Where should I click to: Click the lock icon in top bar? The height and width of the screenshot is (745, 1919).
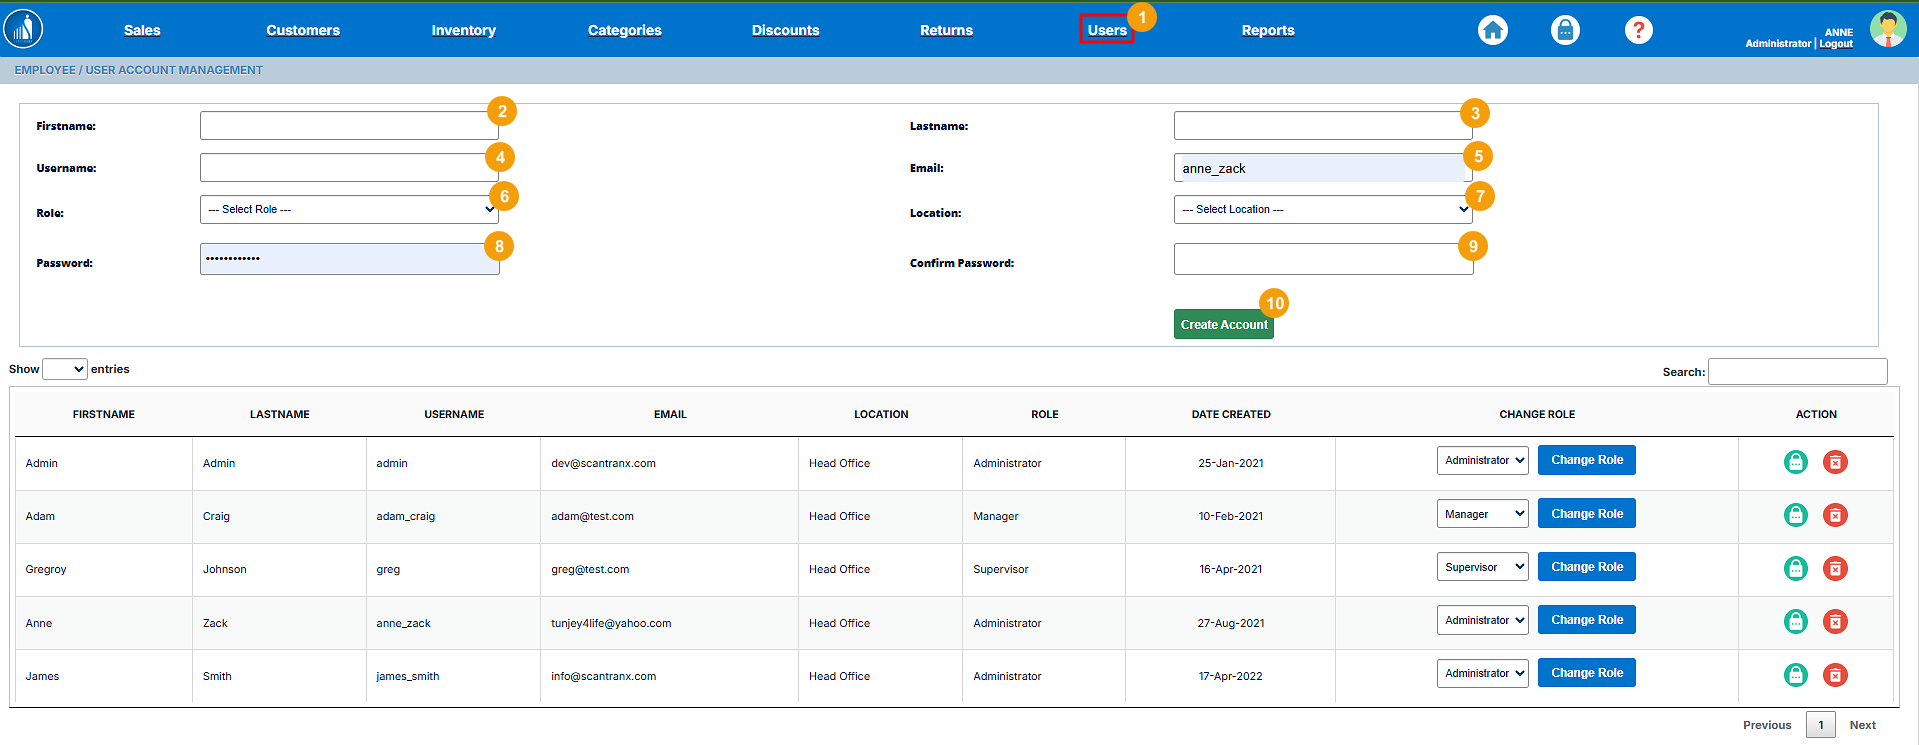(1565, 30)
